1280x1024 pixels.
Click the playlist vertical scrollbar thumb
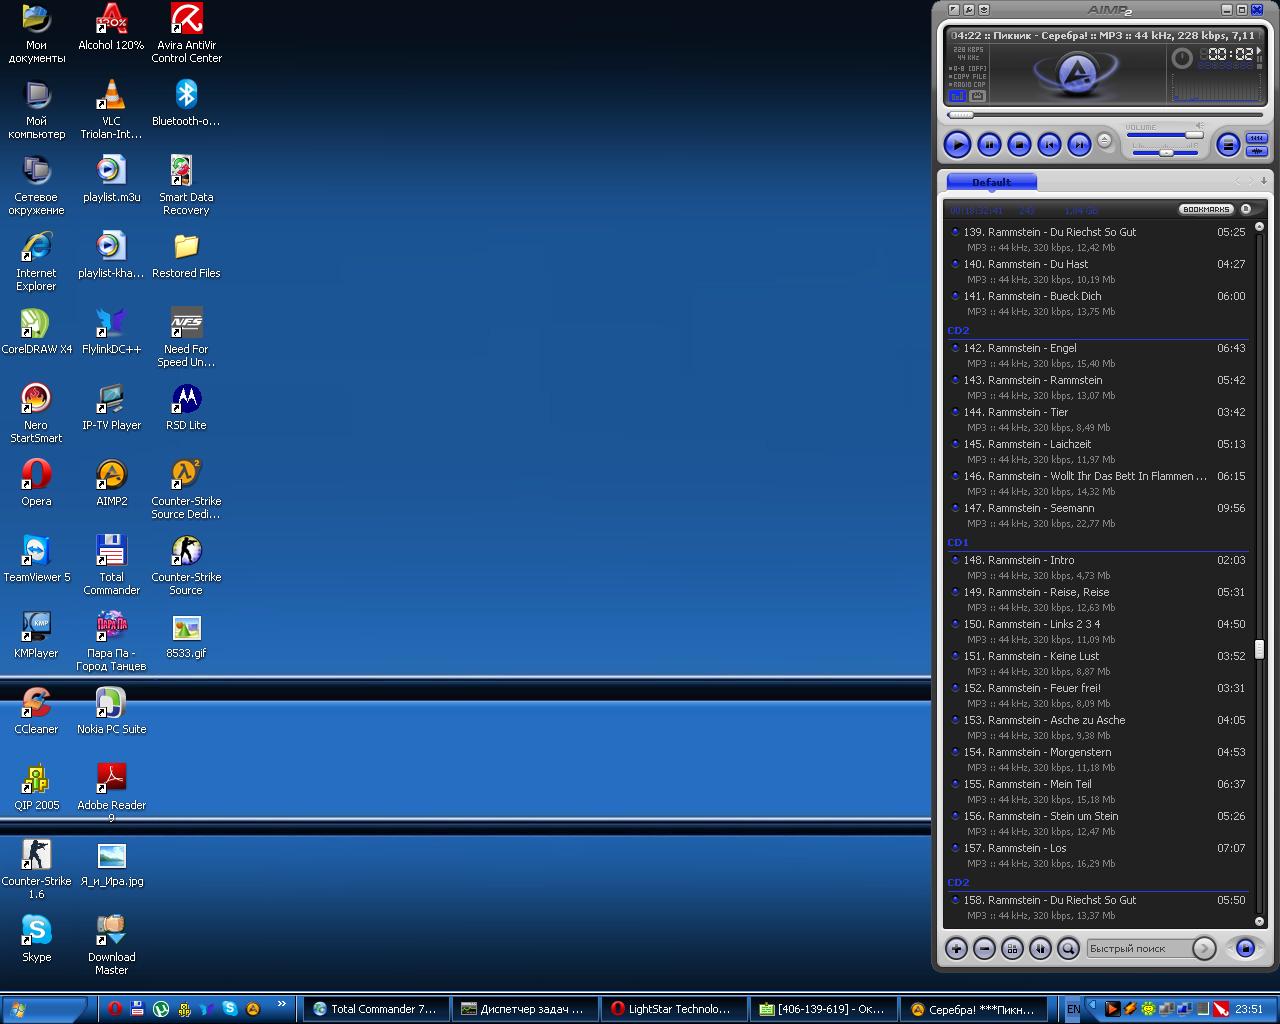tap(1259, 649)
